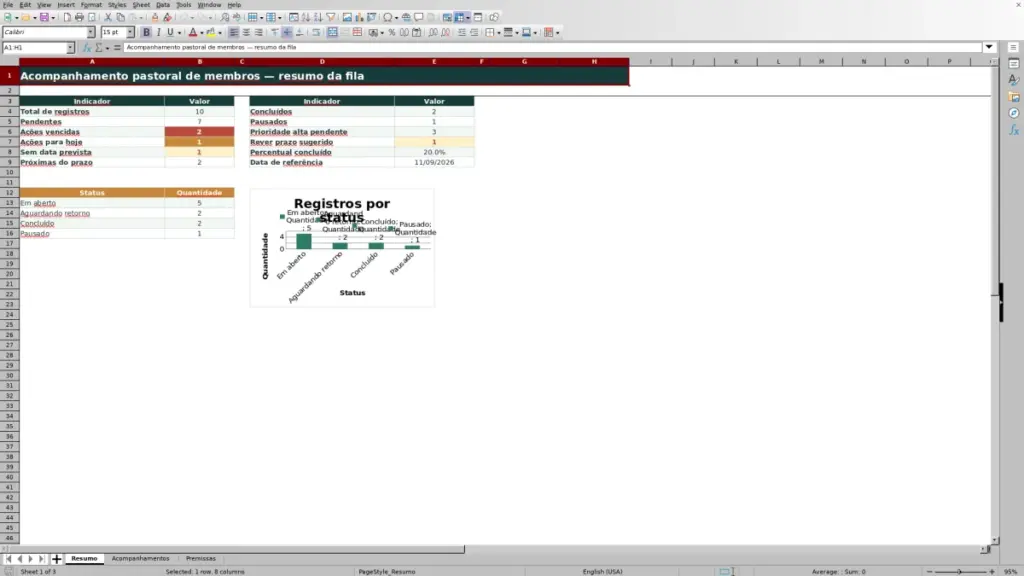Print the spreadsheet using the printer icon
1024x576 pixels.
click(x=79, y=18)
